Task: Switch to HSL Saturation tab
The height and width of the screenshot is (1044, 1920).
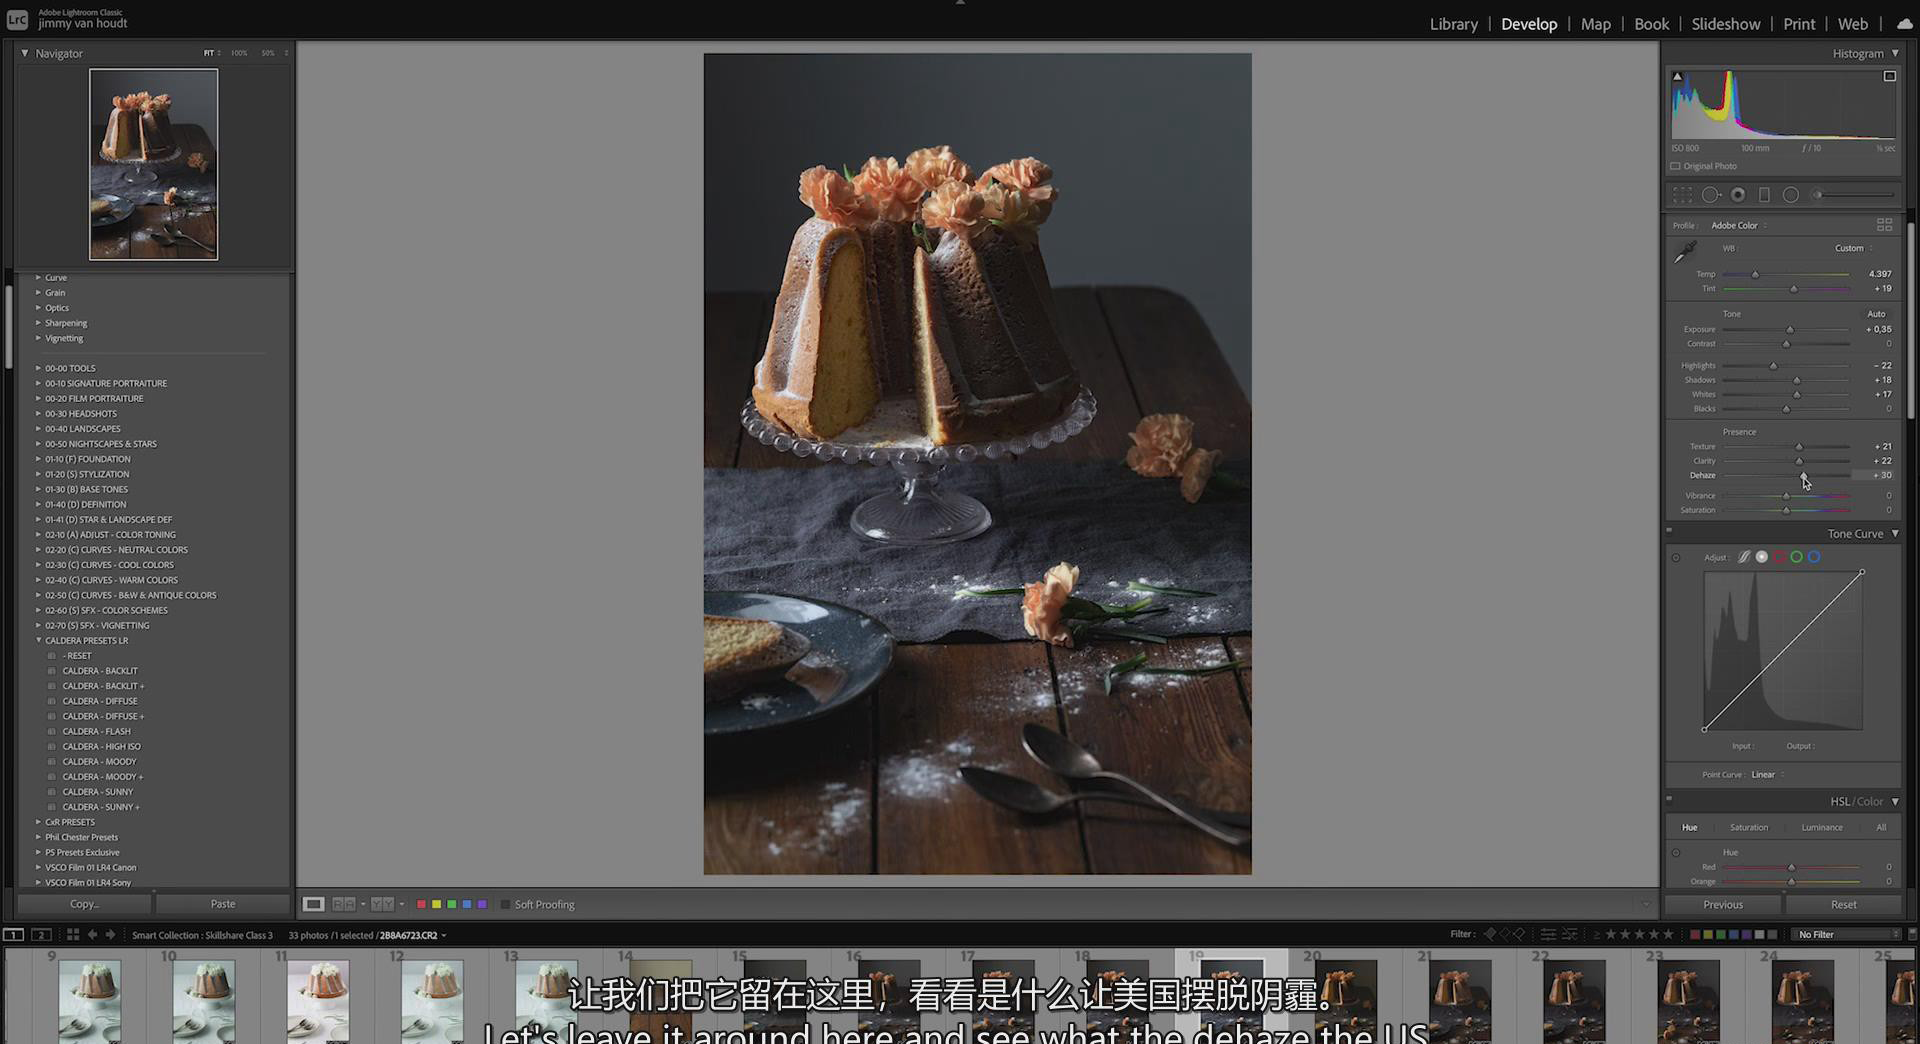Action: (x=1748, y=827)
